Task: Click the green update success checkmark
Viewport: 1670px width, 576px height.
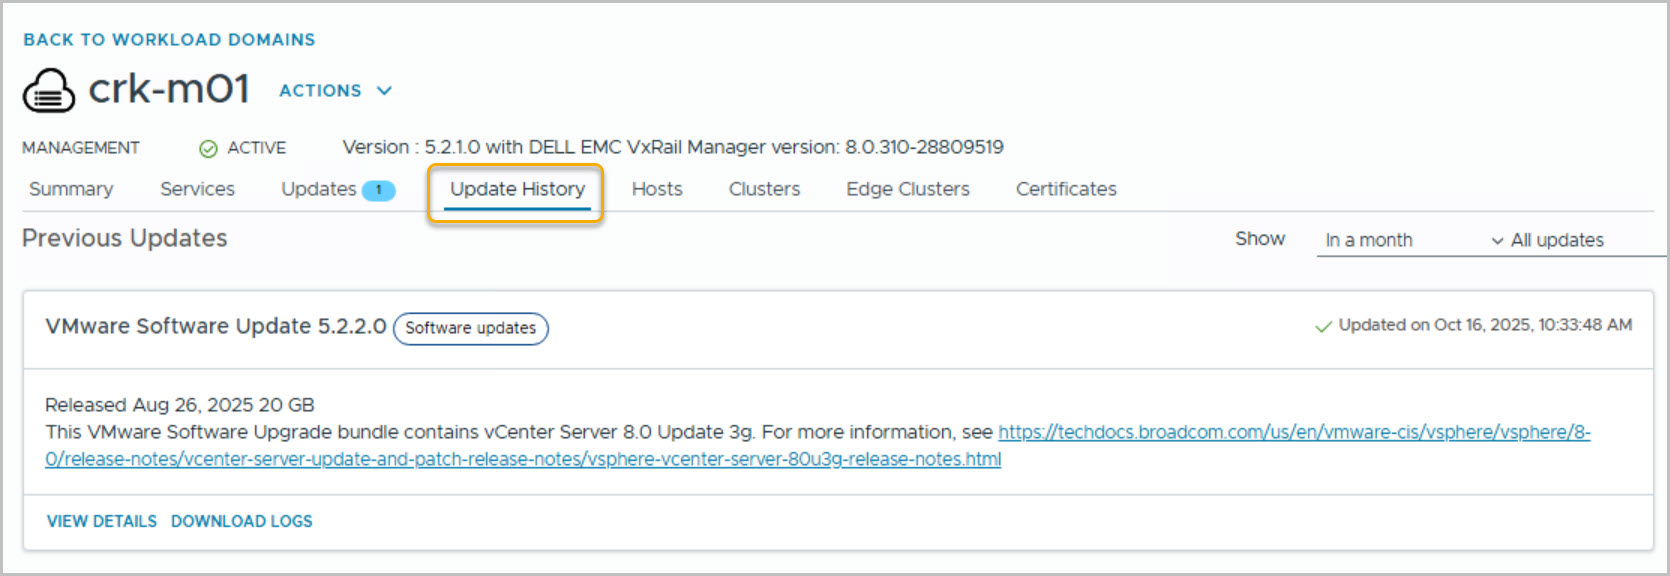Action: (x=1323, y=327)
